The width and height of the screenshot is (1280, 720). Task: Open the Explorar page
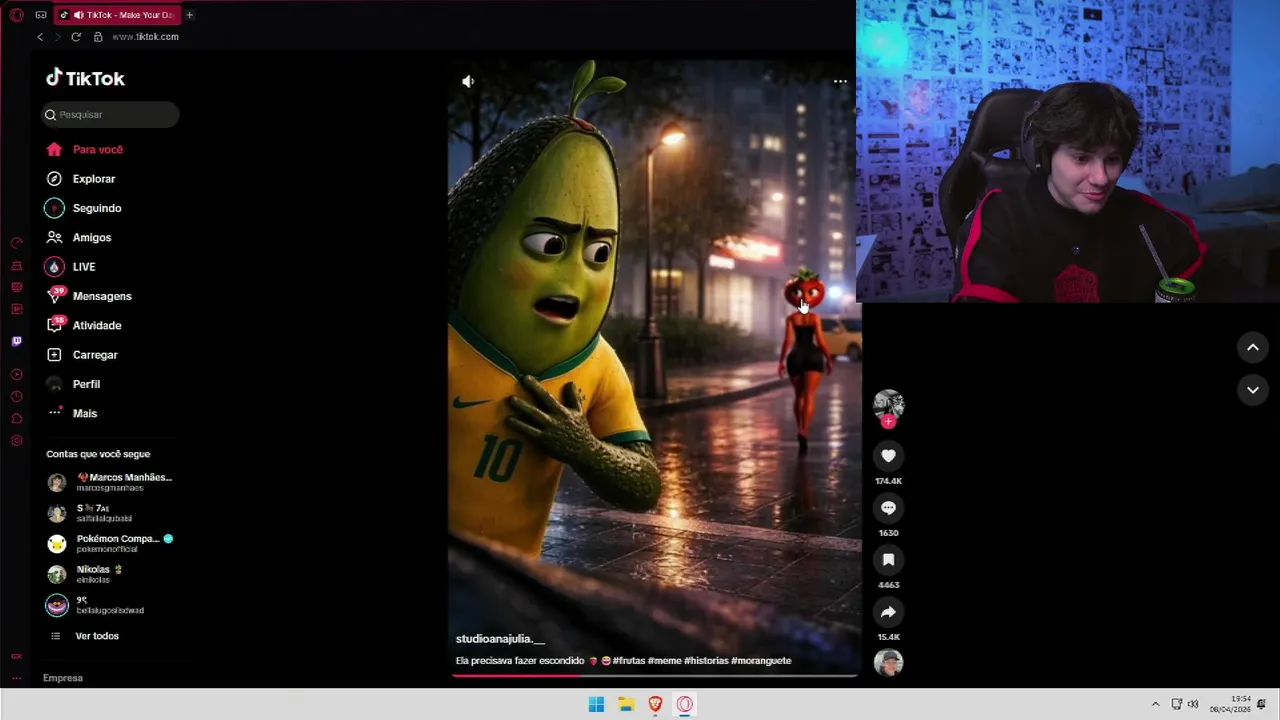click(81, 179)
